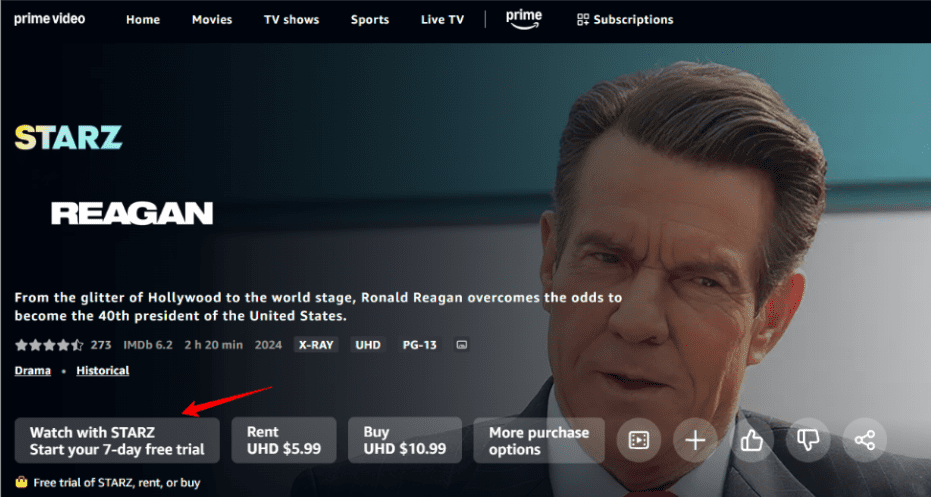Click the 2024 release year text
The height and width of the screenshot is (497, 931).
(x=268, y=345)
